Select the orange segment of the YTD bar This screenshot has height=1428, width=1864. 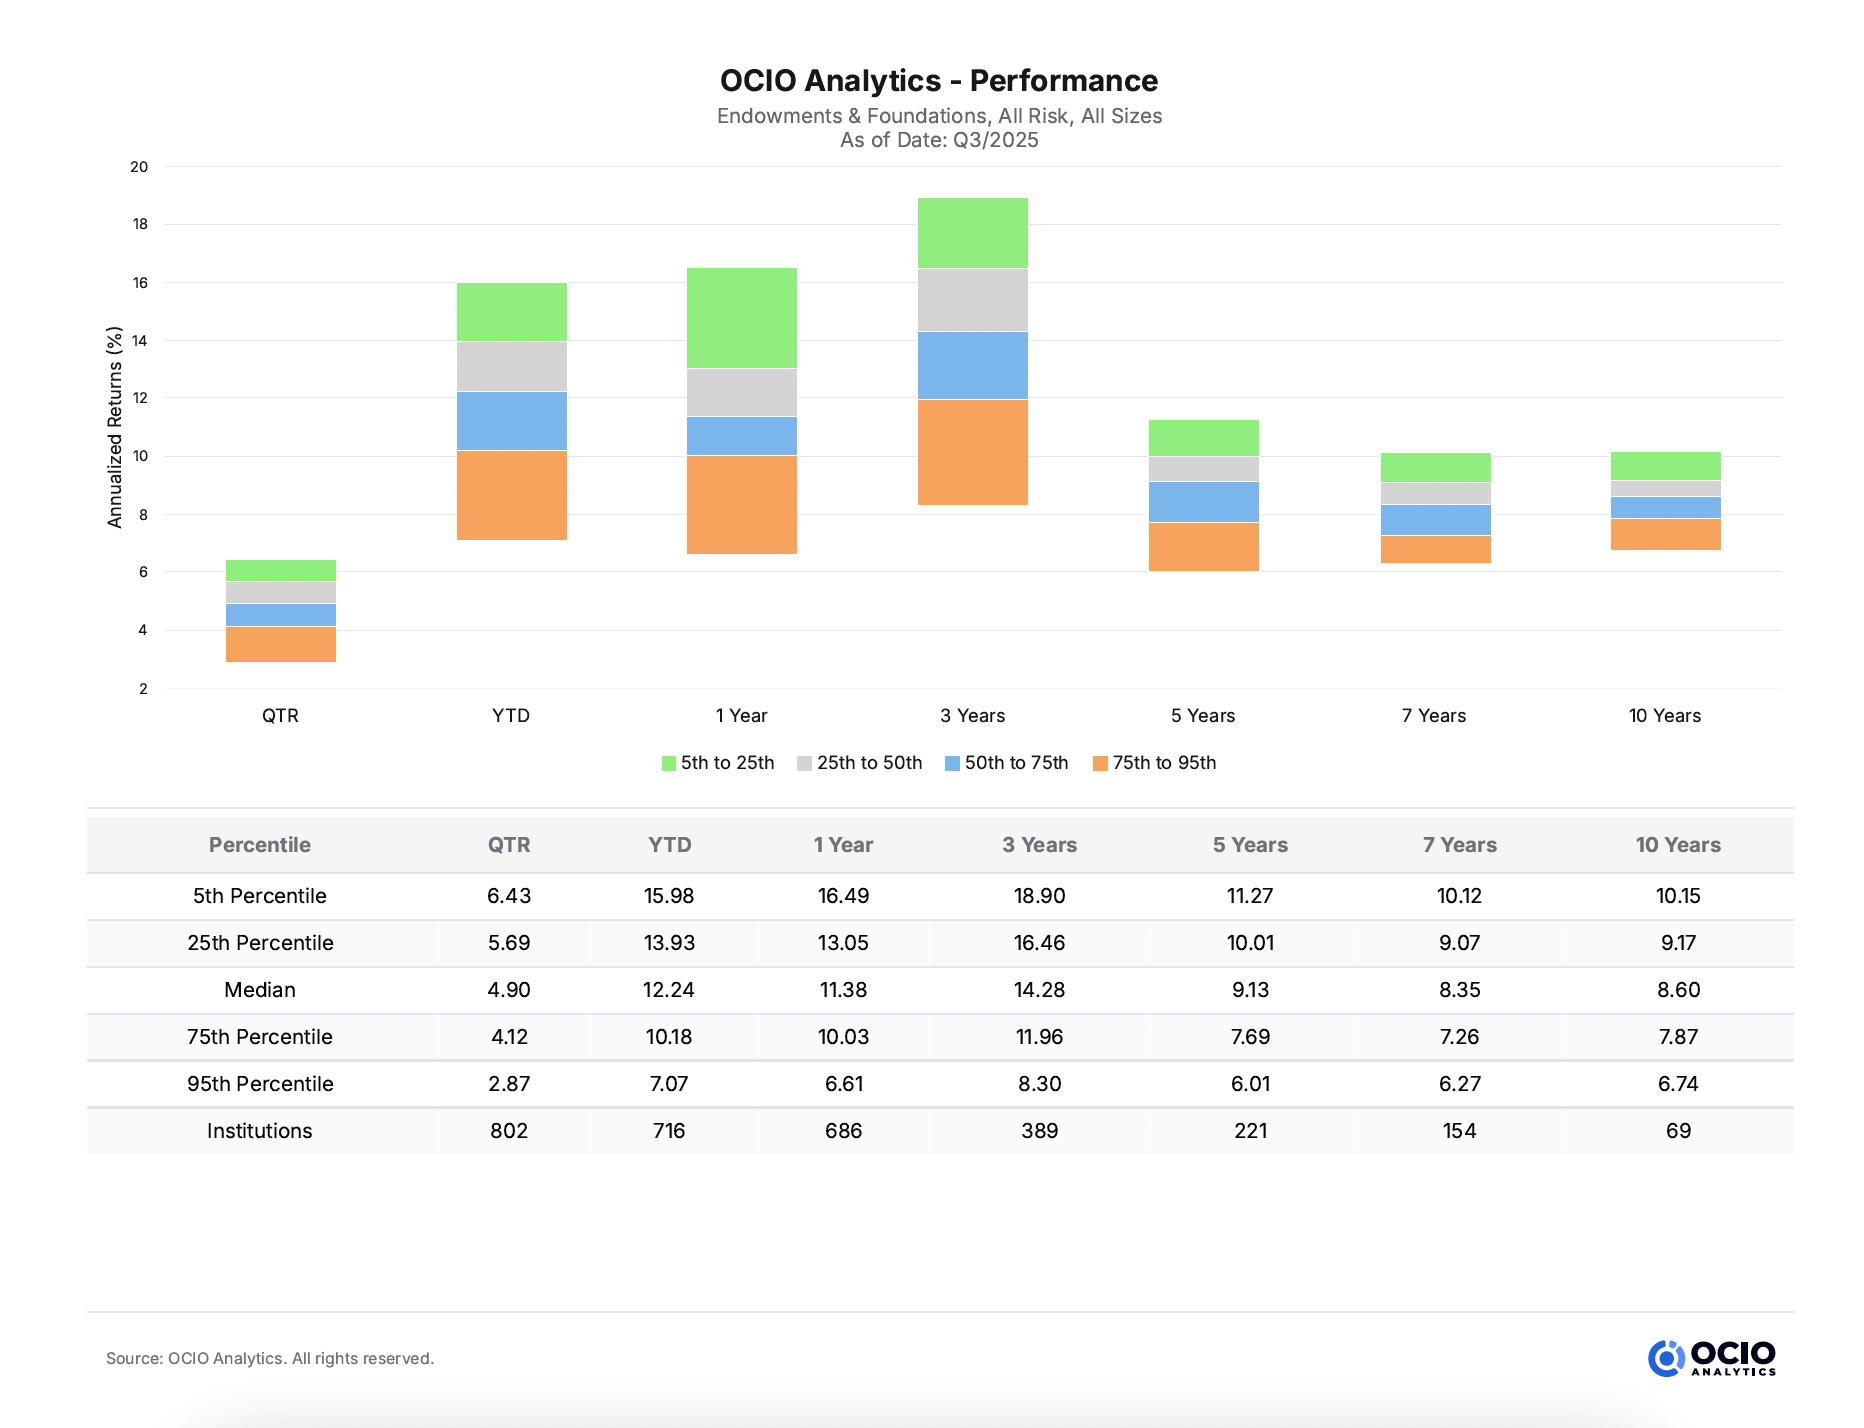[511, 495]
